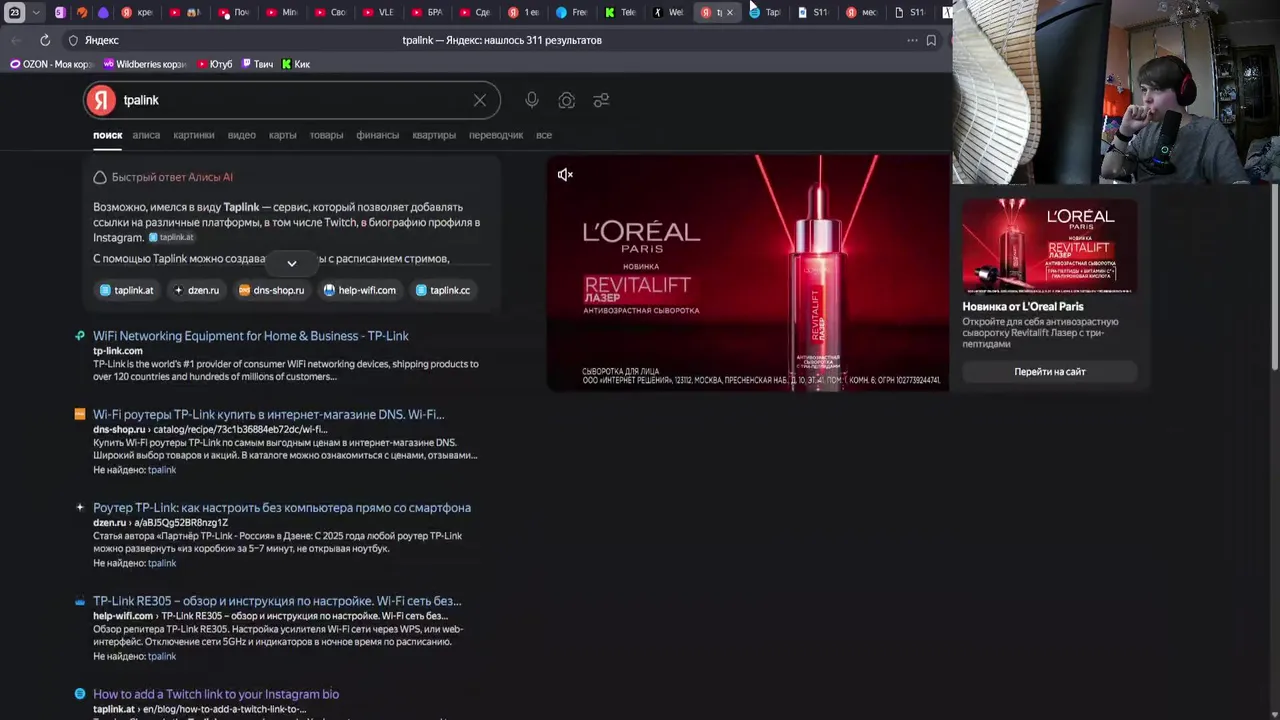Open taplink.cc source chip
Screen dimensions: 1280x720
point(442,290)
